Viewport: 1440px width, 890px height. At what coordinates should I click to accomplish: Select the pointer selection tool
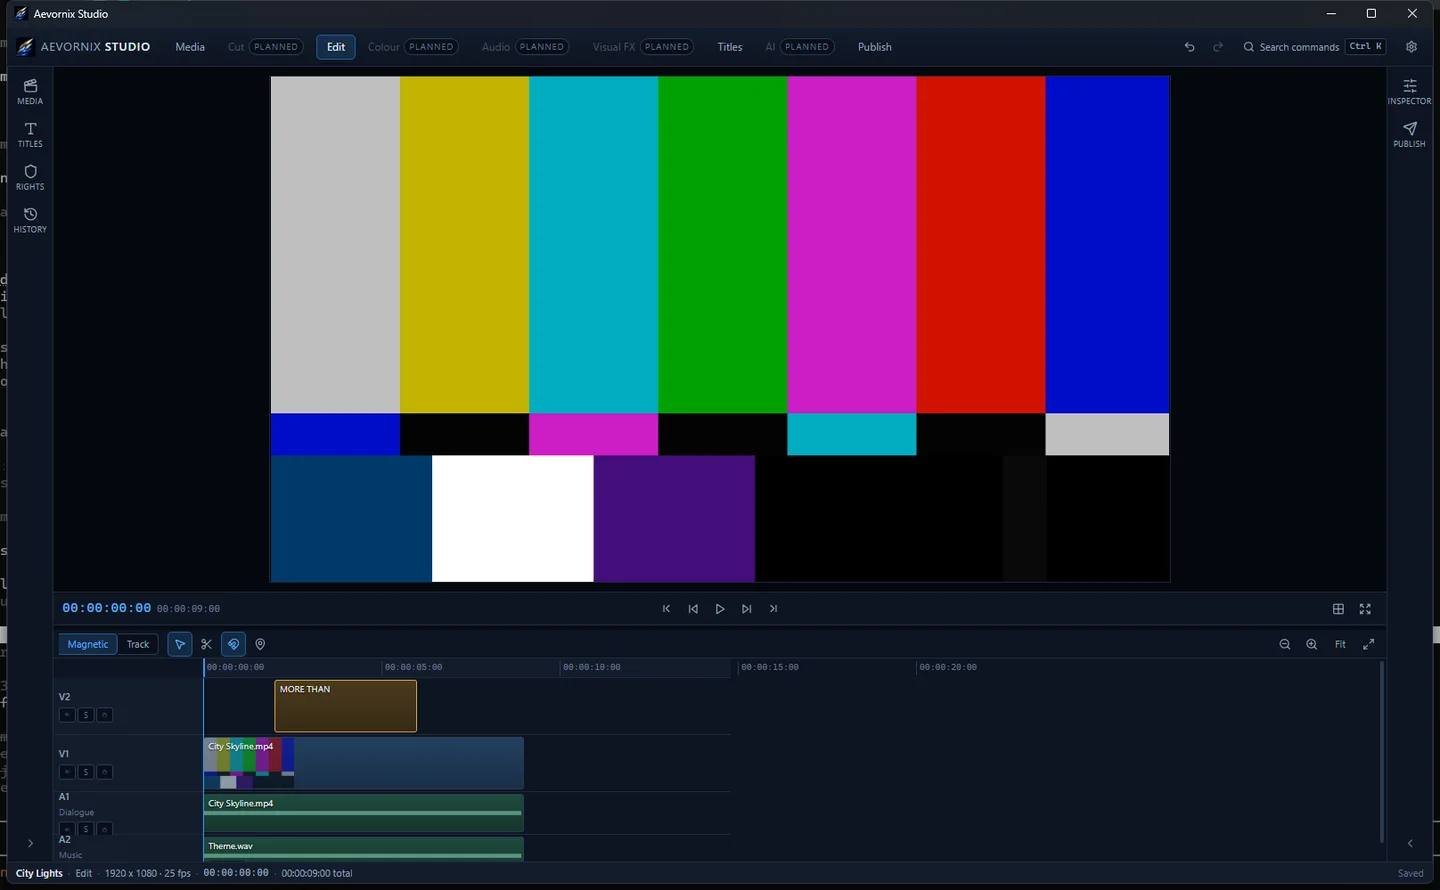(x=180, y=645)
